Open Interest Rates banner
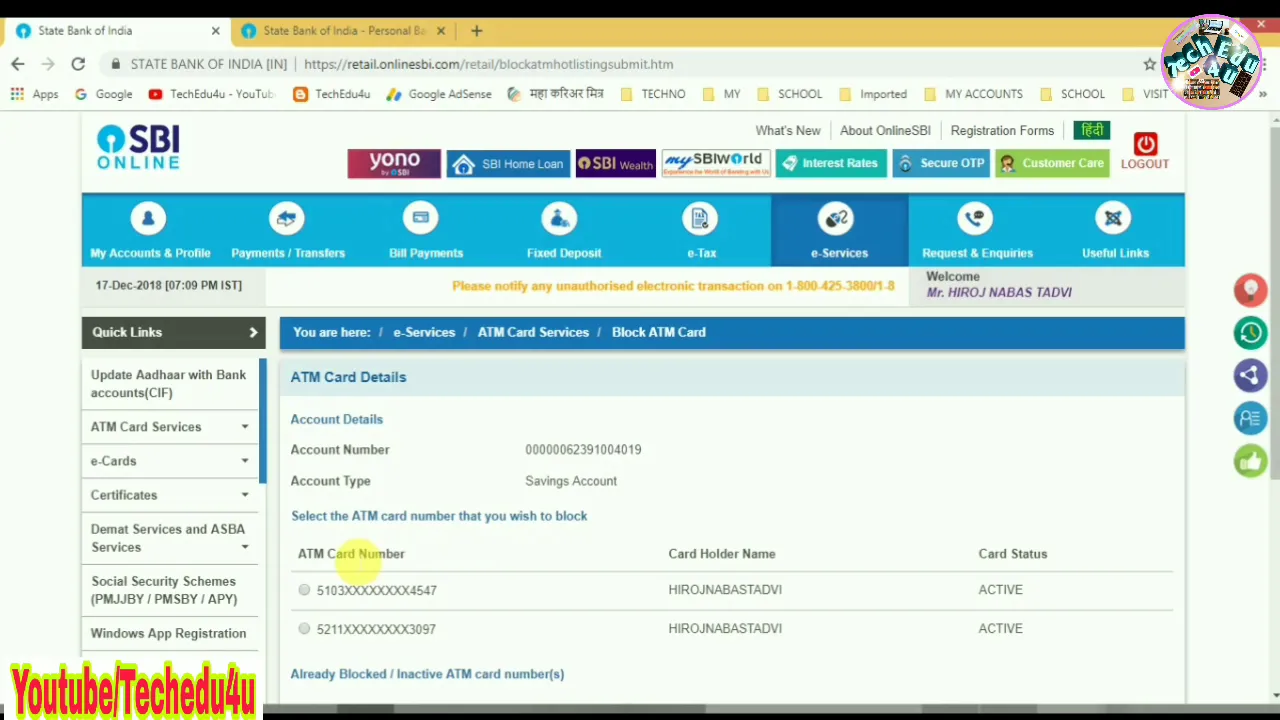The width and height of the screenshot is (1280, 720). point(831,164)
